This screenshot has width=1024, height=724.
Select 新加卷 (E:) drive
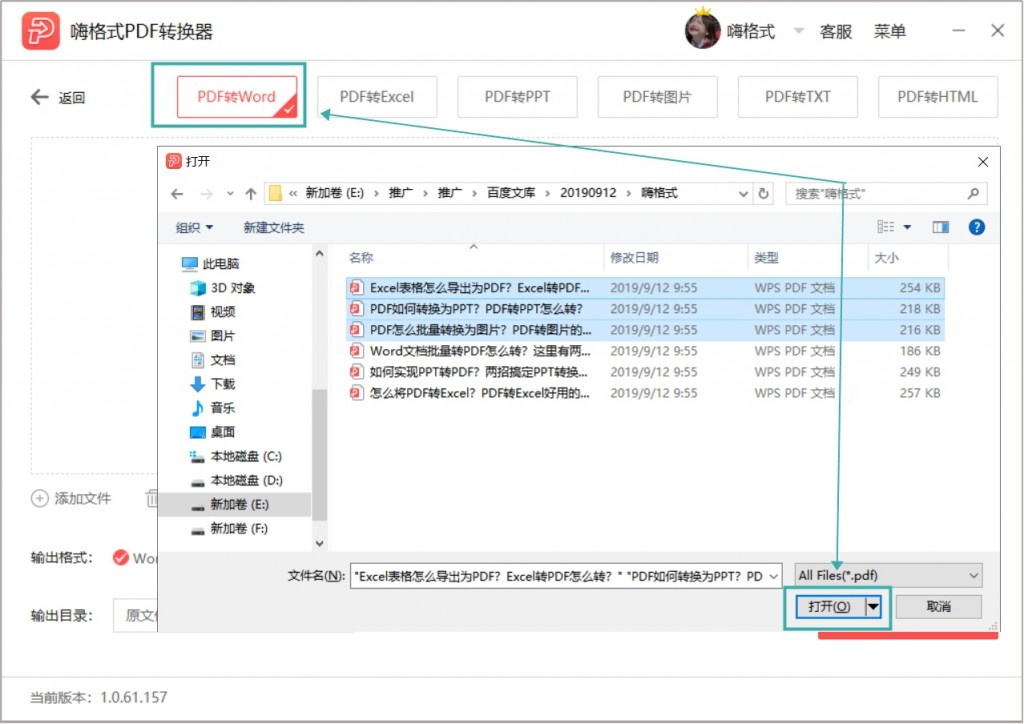point(234,505)
